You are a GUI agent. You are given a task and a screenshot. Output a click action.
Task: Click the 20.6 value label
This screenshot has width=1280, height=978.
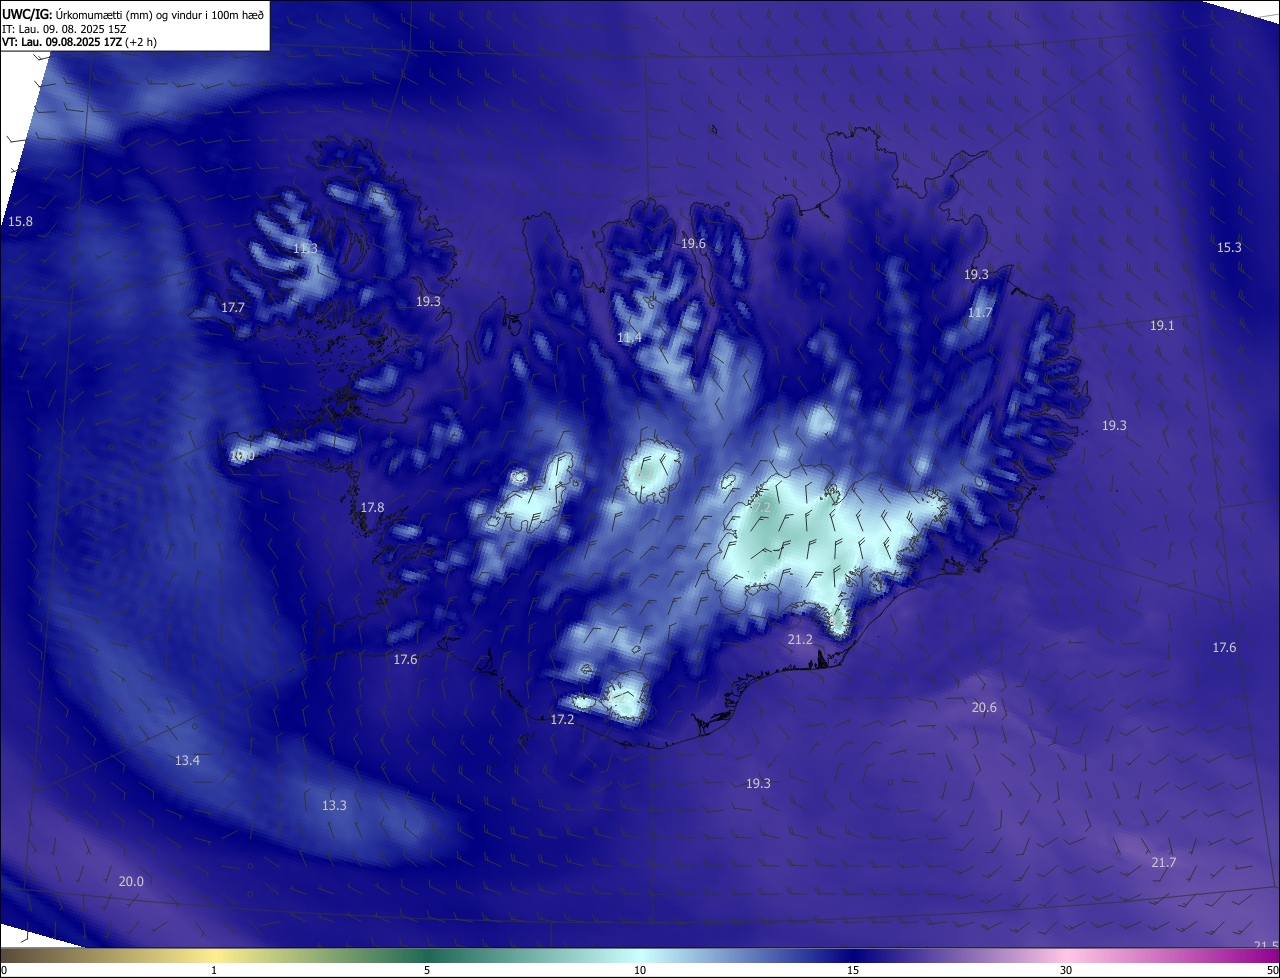984,708
